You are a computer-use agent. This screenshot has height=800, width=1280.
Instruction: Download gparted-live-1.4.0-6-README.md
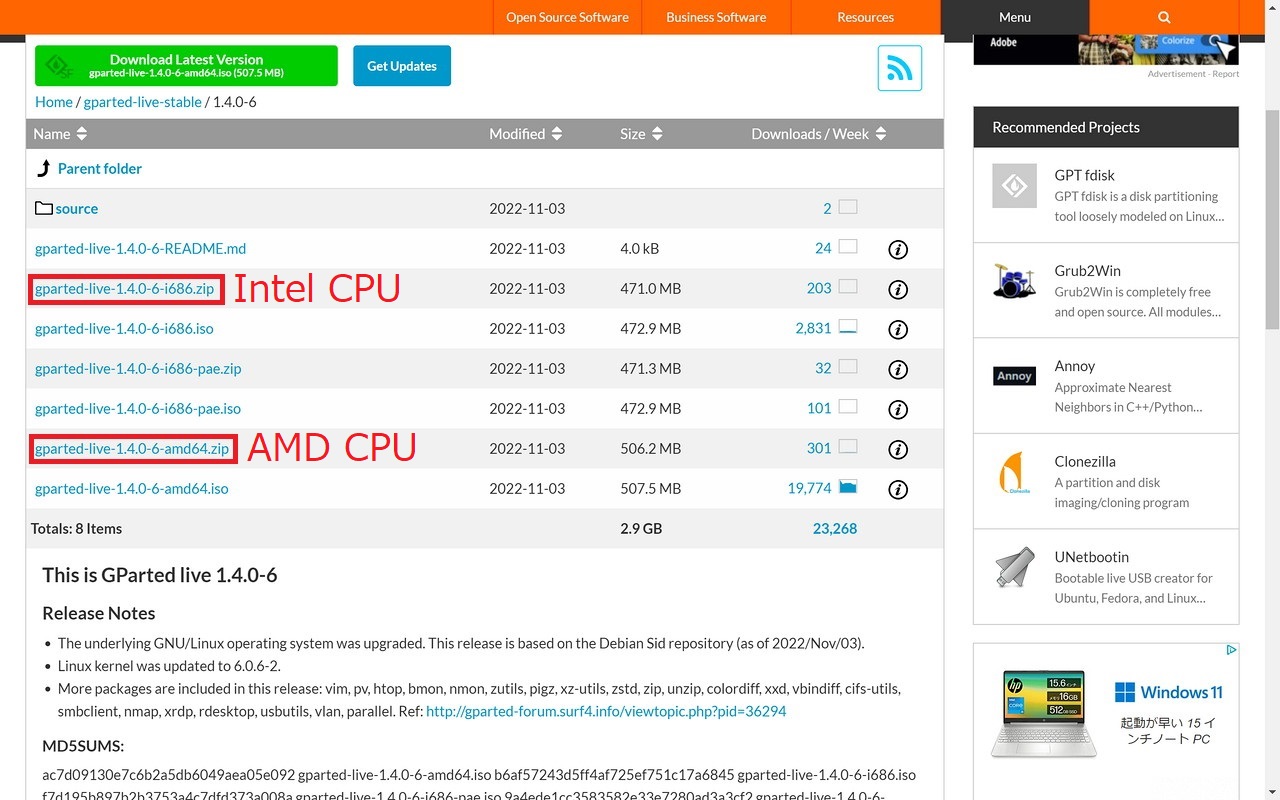click(x=140, y=249)
